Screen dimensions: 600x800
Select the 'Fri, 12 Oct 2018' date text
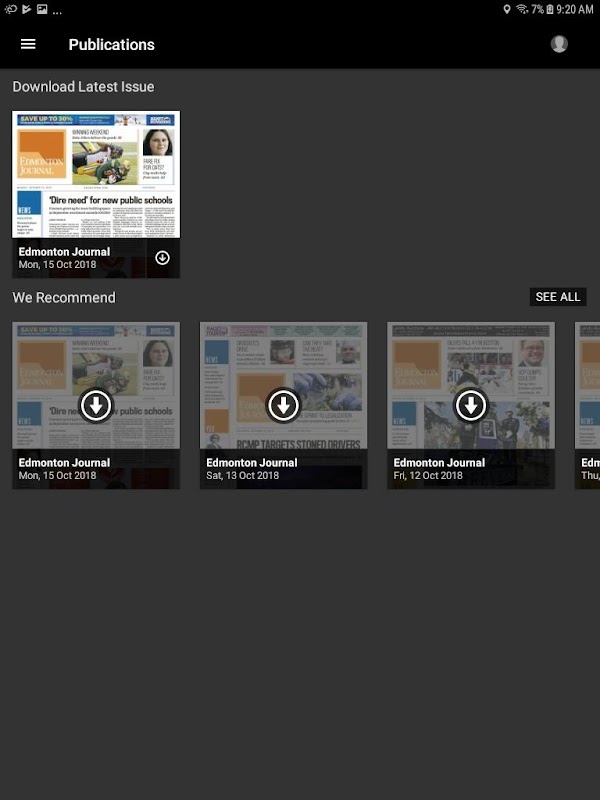[428, 476]
